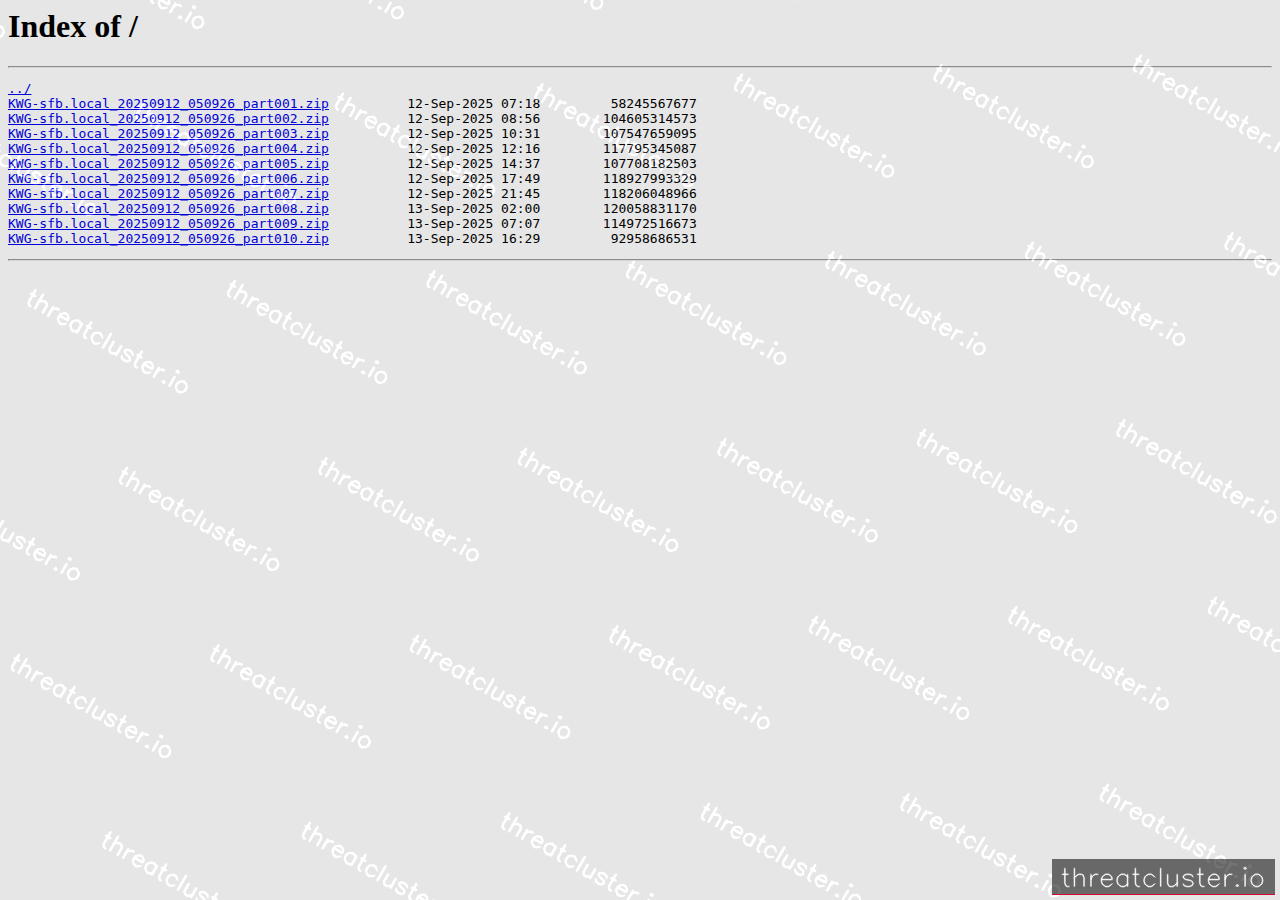Click the size value 107547659095
Image resolution: width=1280 pixels, height=900 pixels.
pos(650,134)
